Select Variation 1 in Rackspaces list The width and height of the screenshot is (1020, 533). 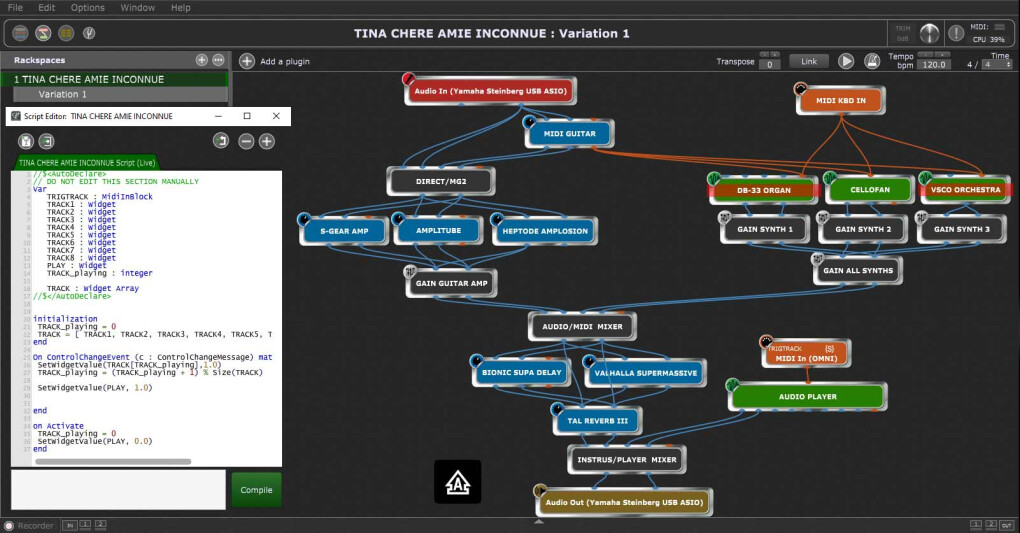[120, 94]
